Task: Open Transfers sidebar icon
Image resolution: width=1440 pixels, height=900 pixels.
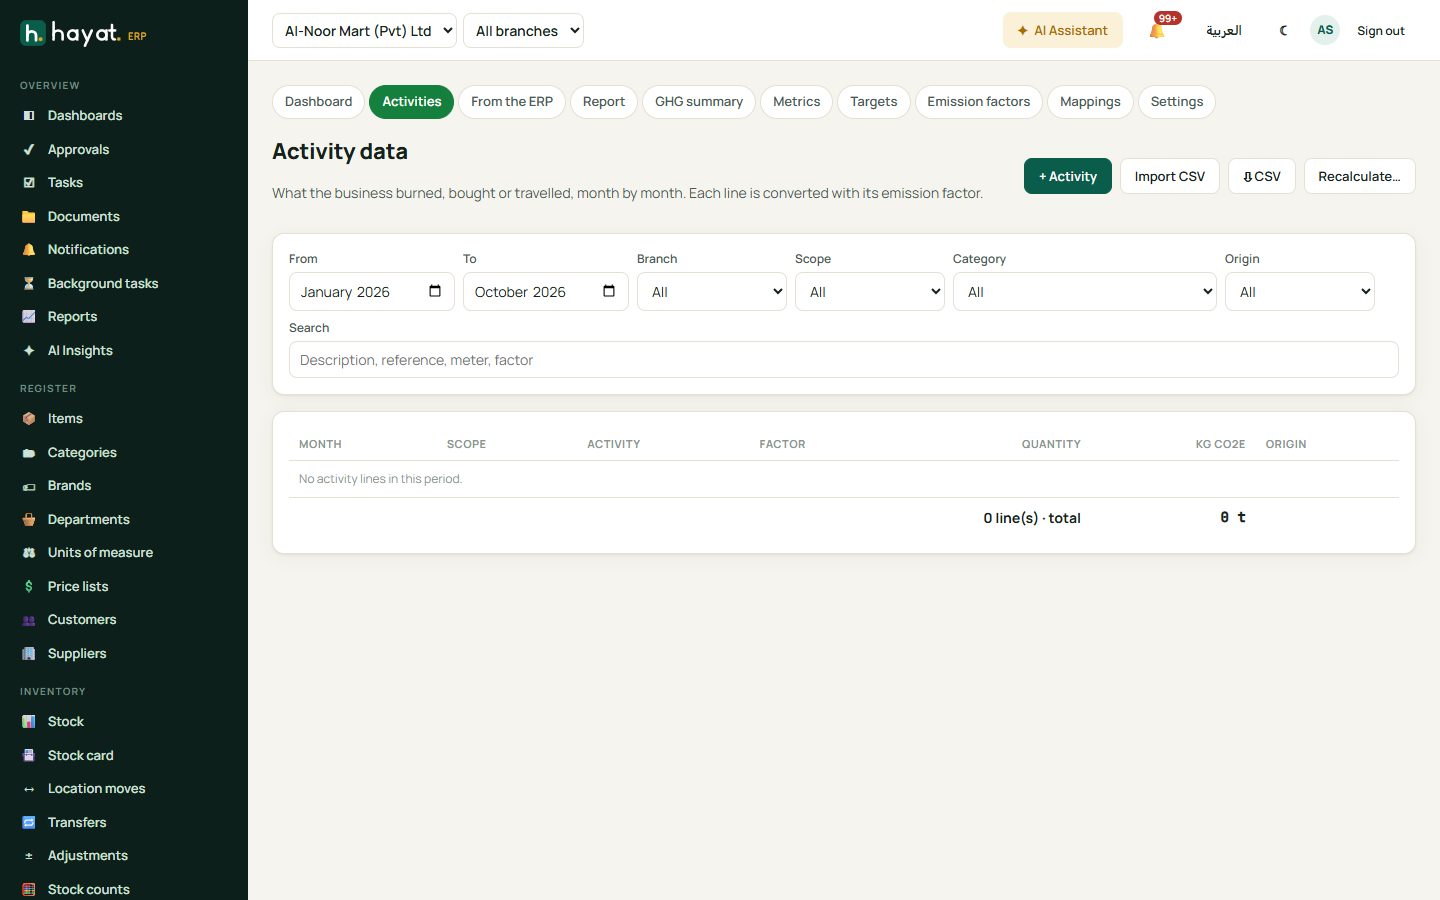Action: point(29,823)
